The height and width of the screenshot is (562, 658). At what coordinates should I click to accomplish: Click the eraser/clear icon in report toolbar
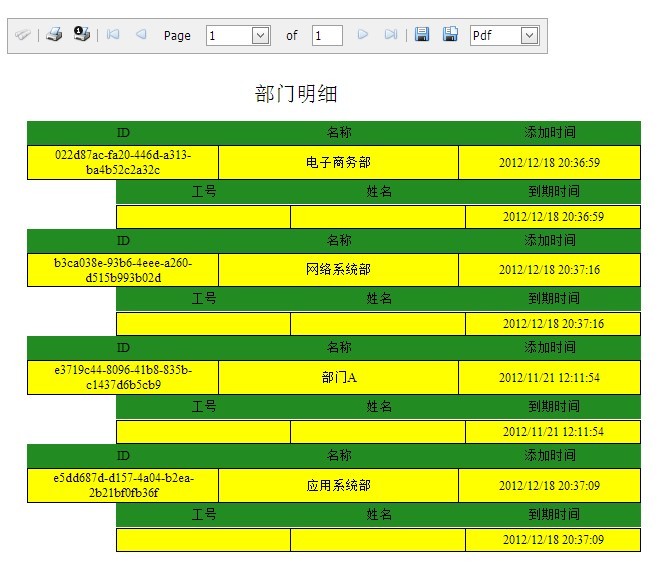pos(23,34)
